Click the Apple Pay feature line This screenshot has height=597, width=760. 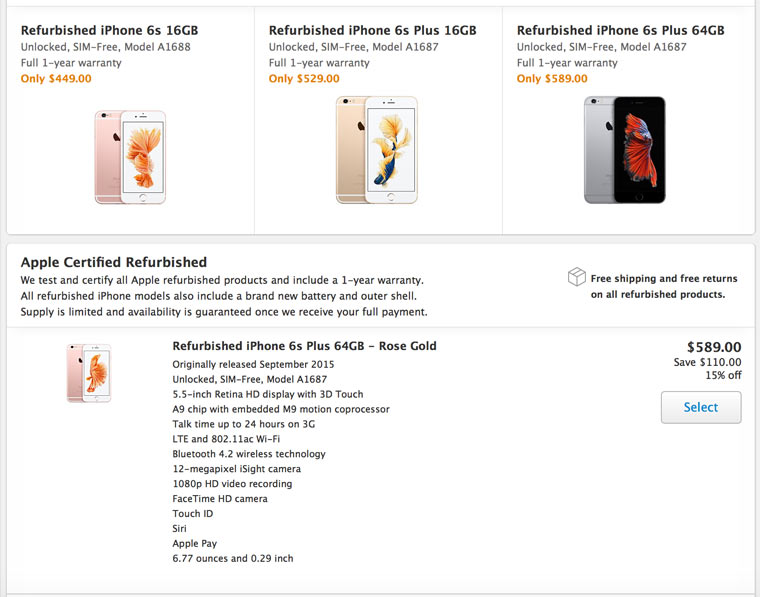(x=194, y=544)
